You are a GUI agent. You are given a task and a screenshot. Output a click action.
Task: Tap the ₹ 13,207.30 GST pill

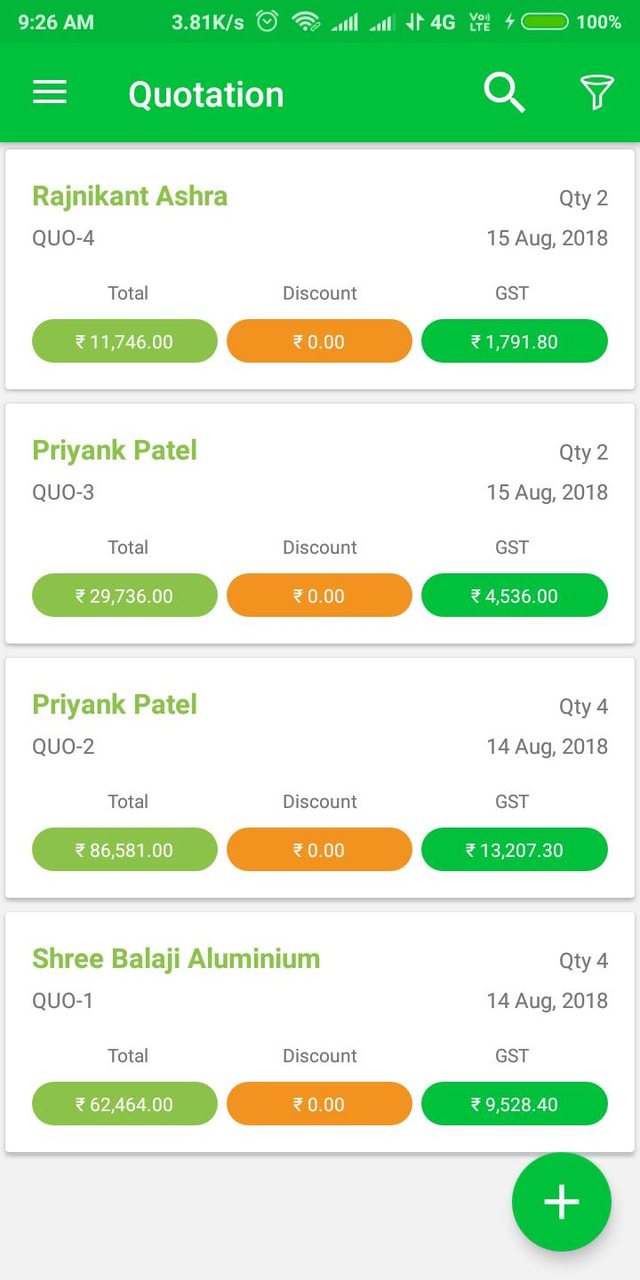pyautogui.click(x=514, y=850)
